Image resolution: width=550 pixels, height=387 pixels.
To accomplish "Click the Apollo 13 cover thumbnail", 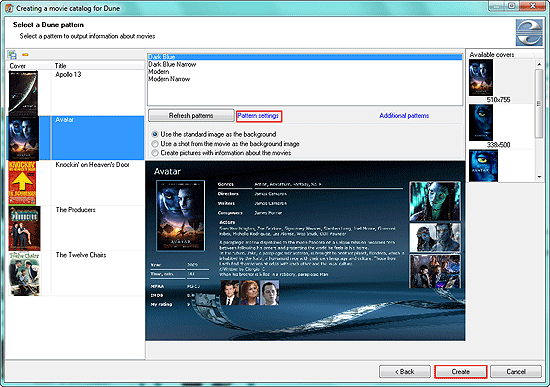I will point(23,93).
